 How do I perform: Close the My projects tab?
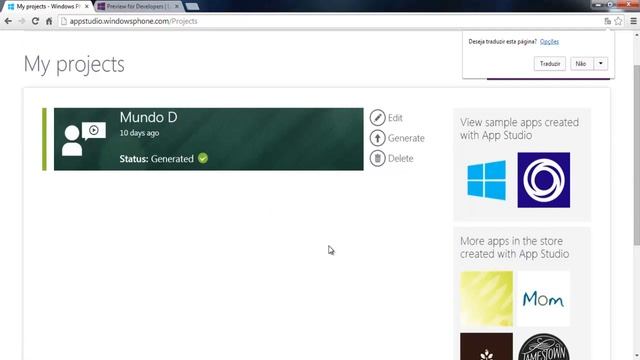[87, 7]
